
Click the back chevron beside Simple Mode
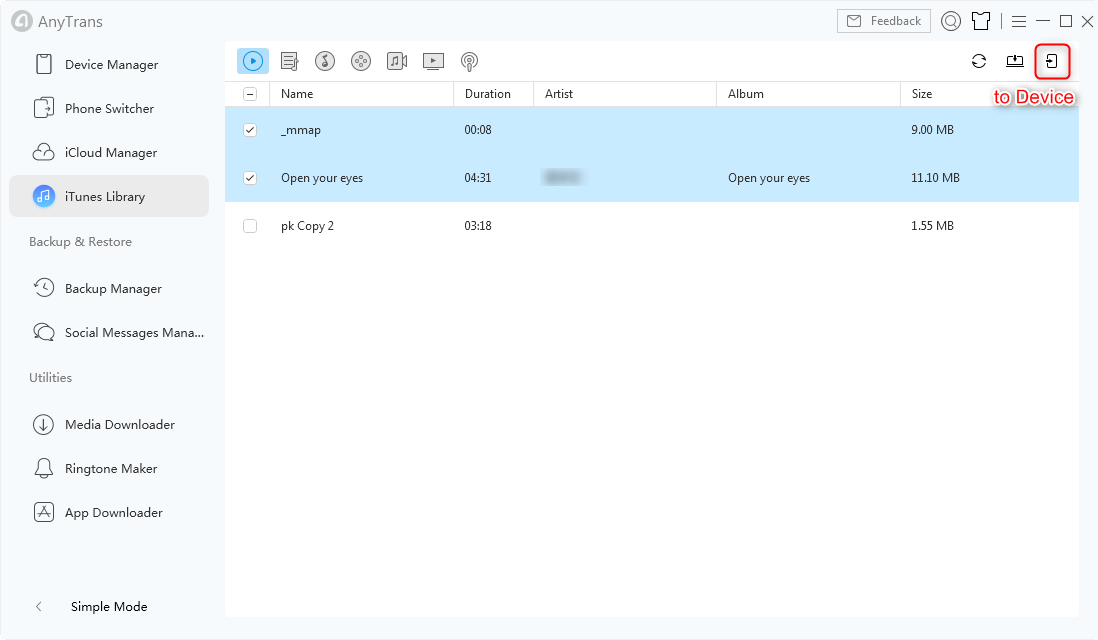pos(39,606)
